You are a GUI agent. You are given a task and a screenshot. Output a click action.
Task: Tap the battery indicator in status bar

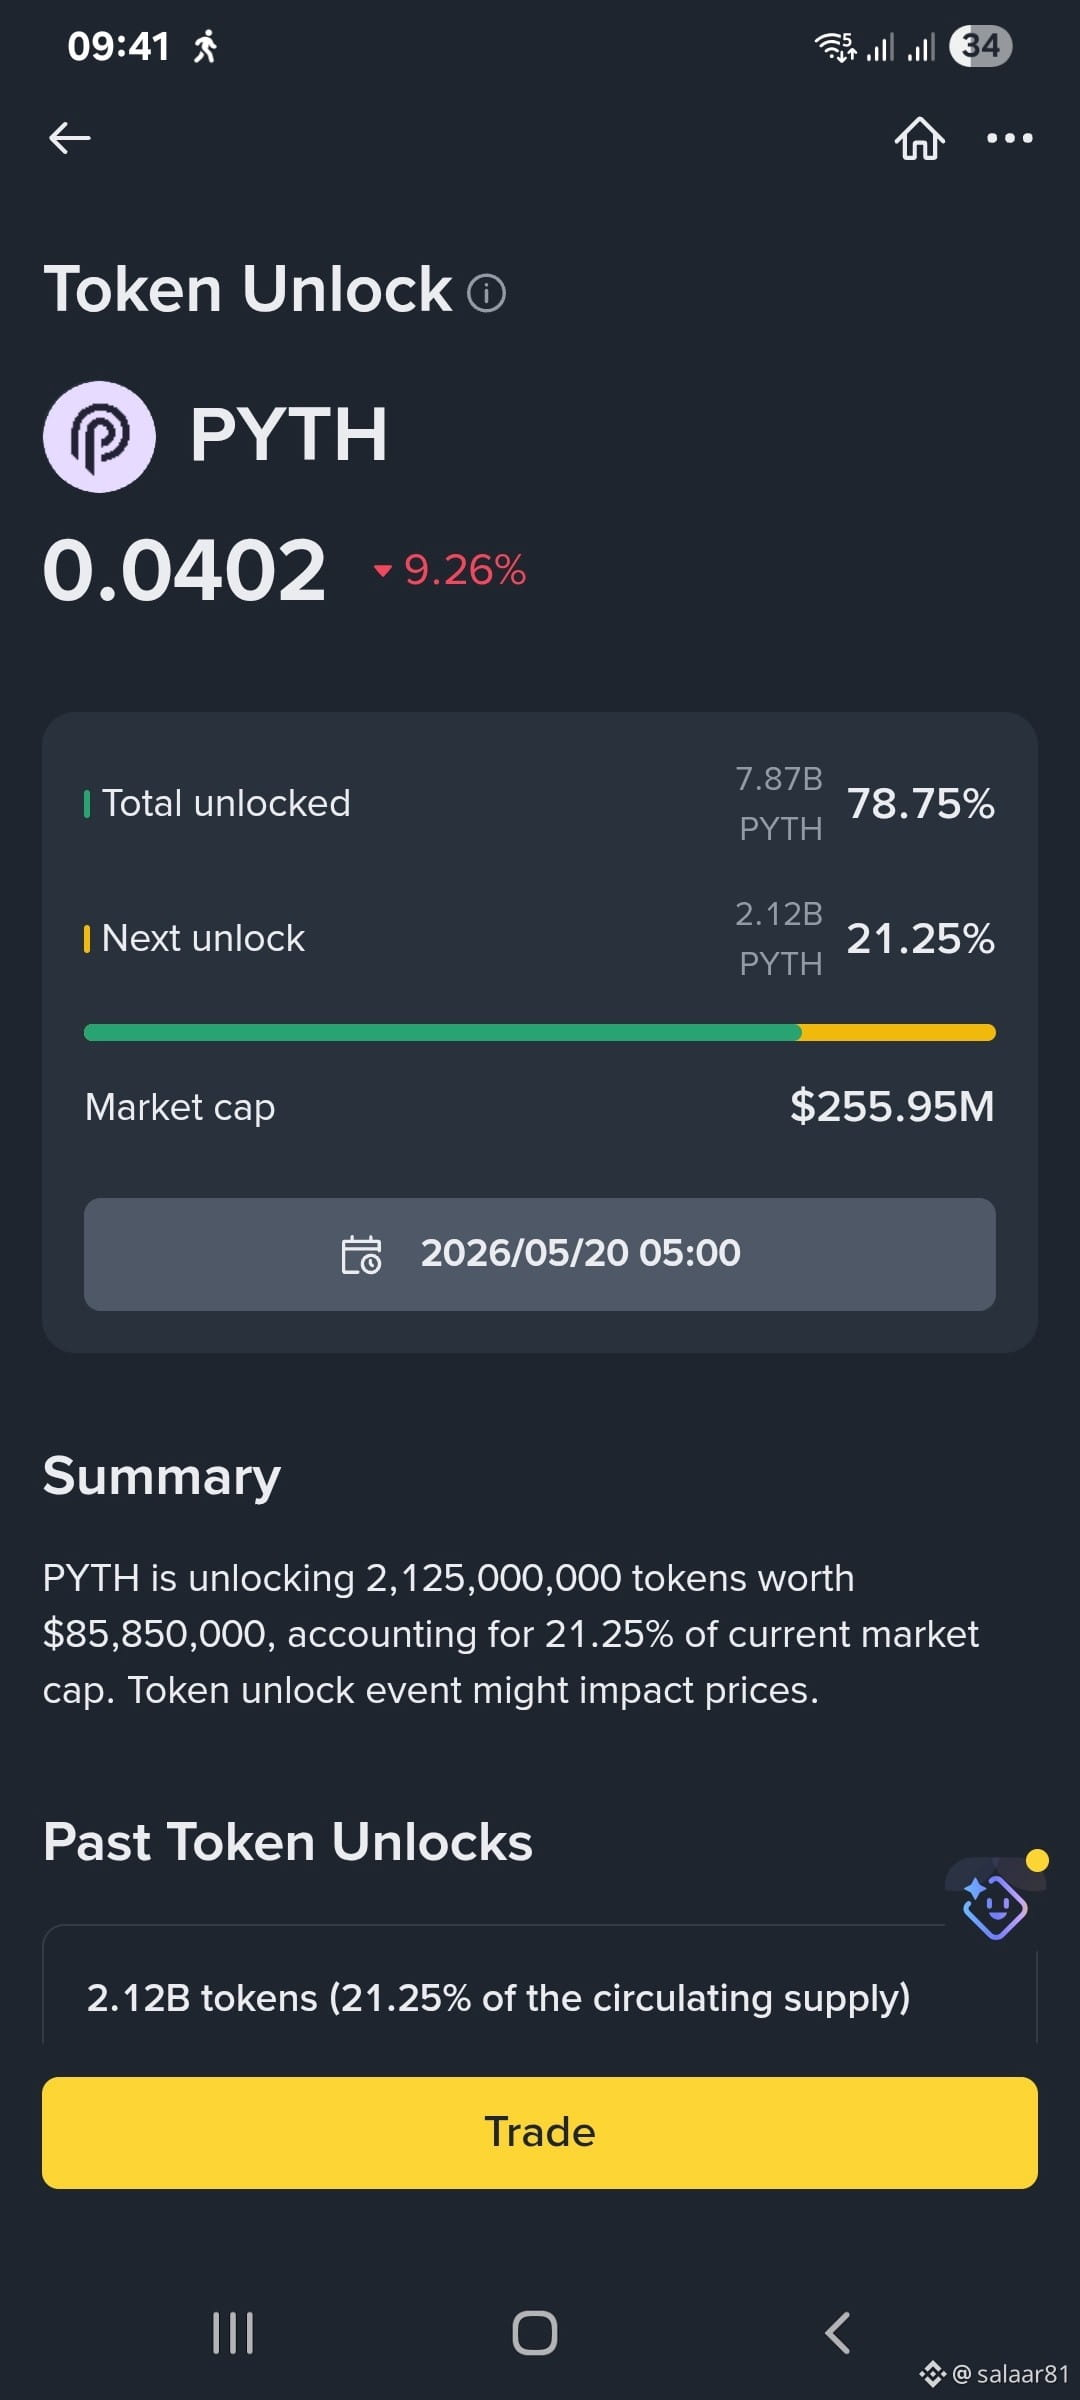[x=980, y=46]
